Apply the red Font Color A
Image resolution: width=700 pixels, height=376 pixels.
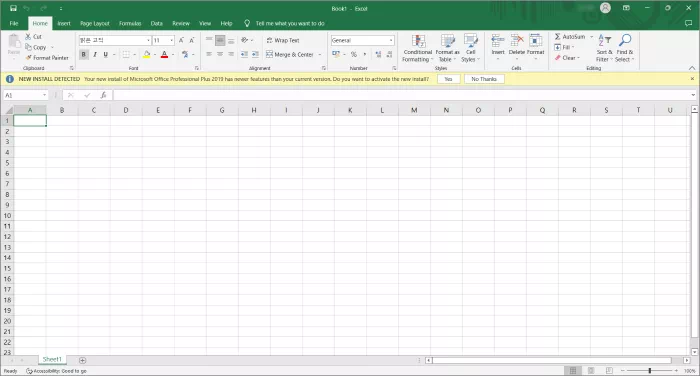point(164,54)
